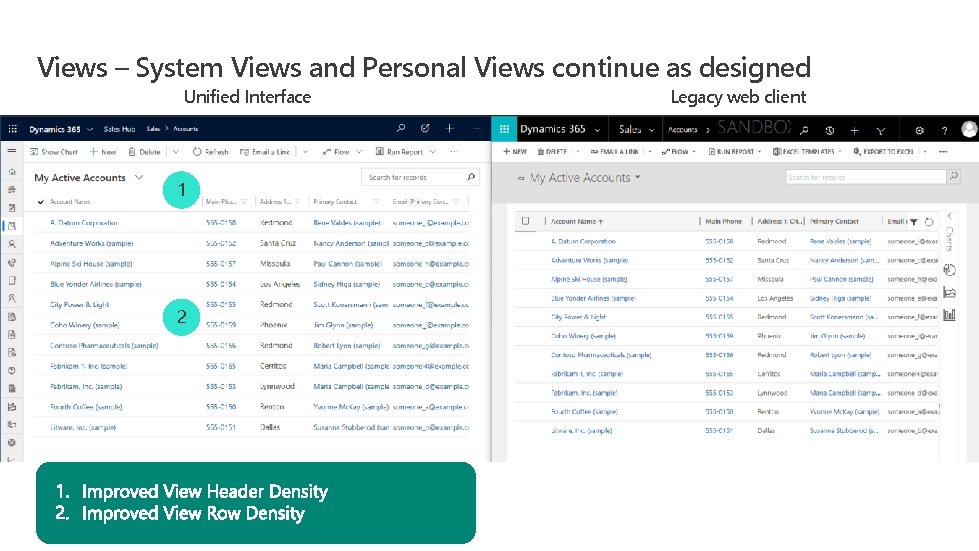Toggle hamburger site map in Unified Interface
This screenshot has height=551, width=979.
tap(12, 151)
